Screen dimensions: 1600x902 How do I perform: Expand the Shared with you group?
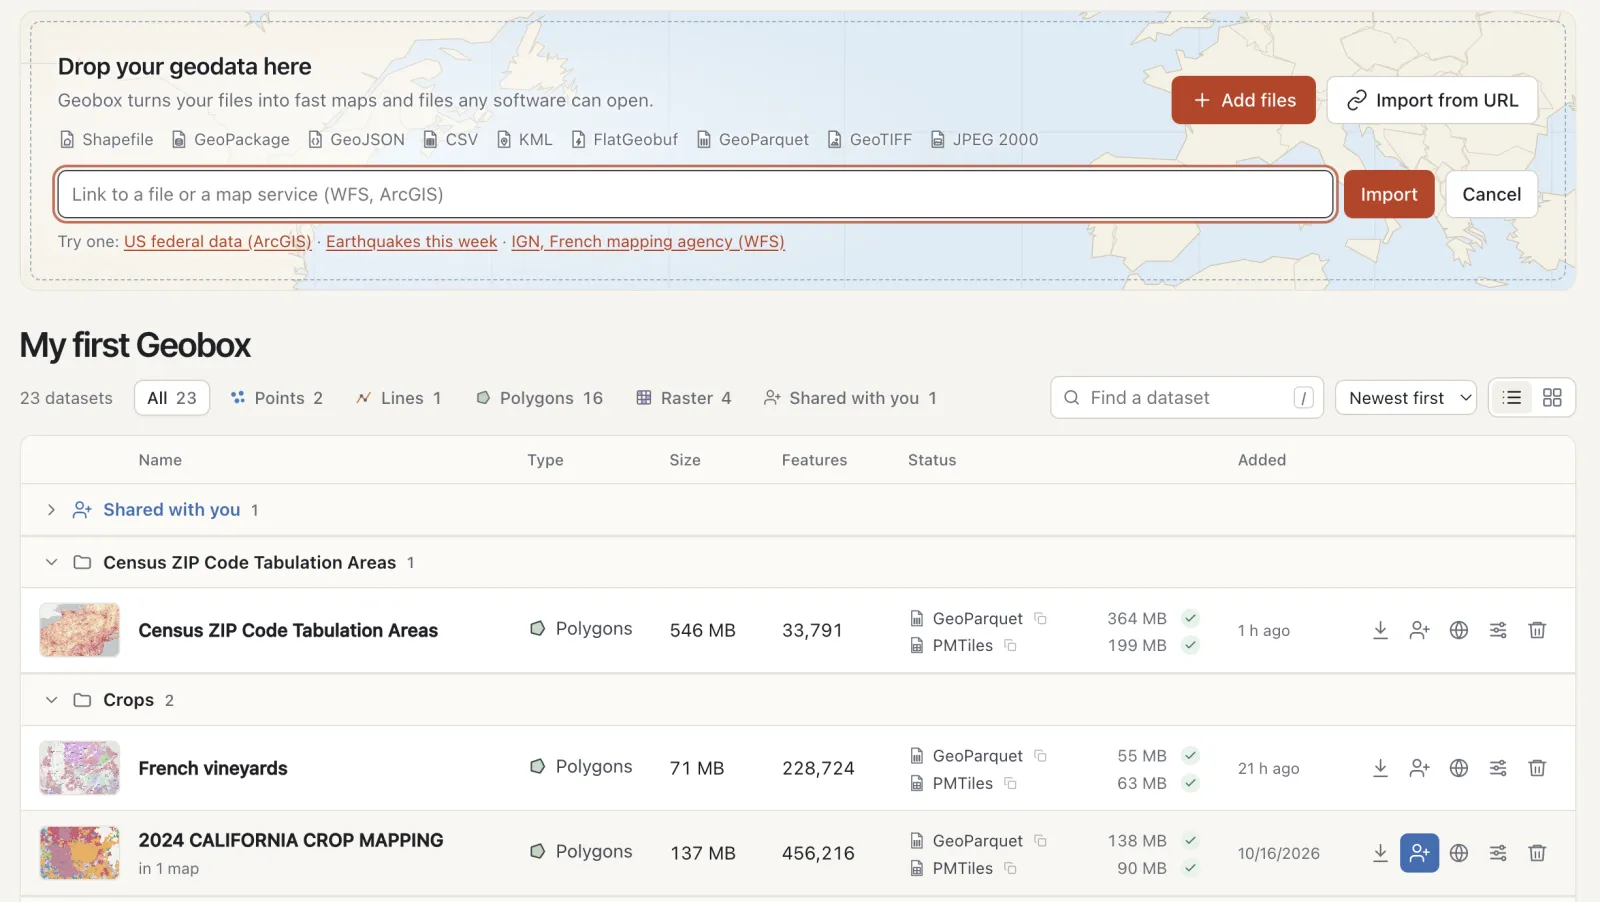click(x=51, y=510)
